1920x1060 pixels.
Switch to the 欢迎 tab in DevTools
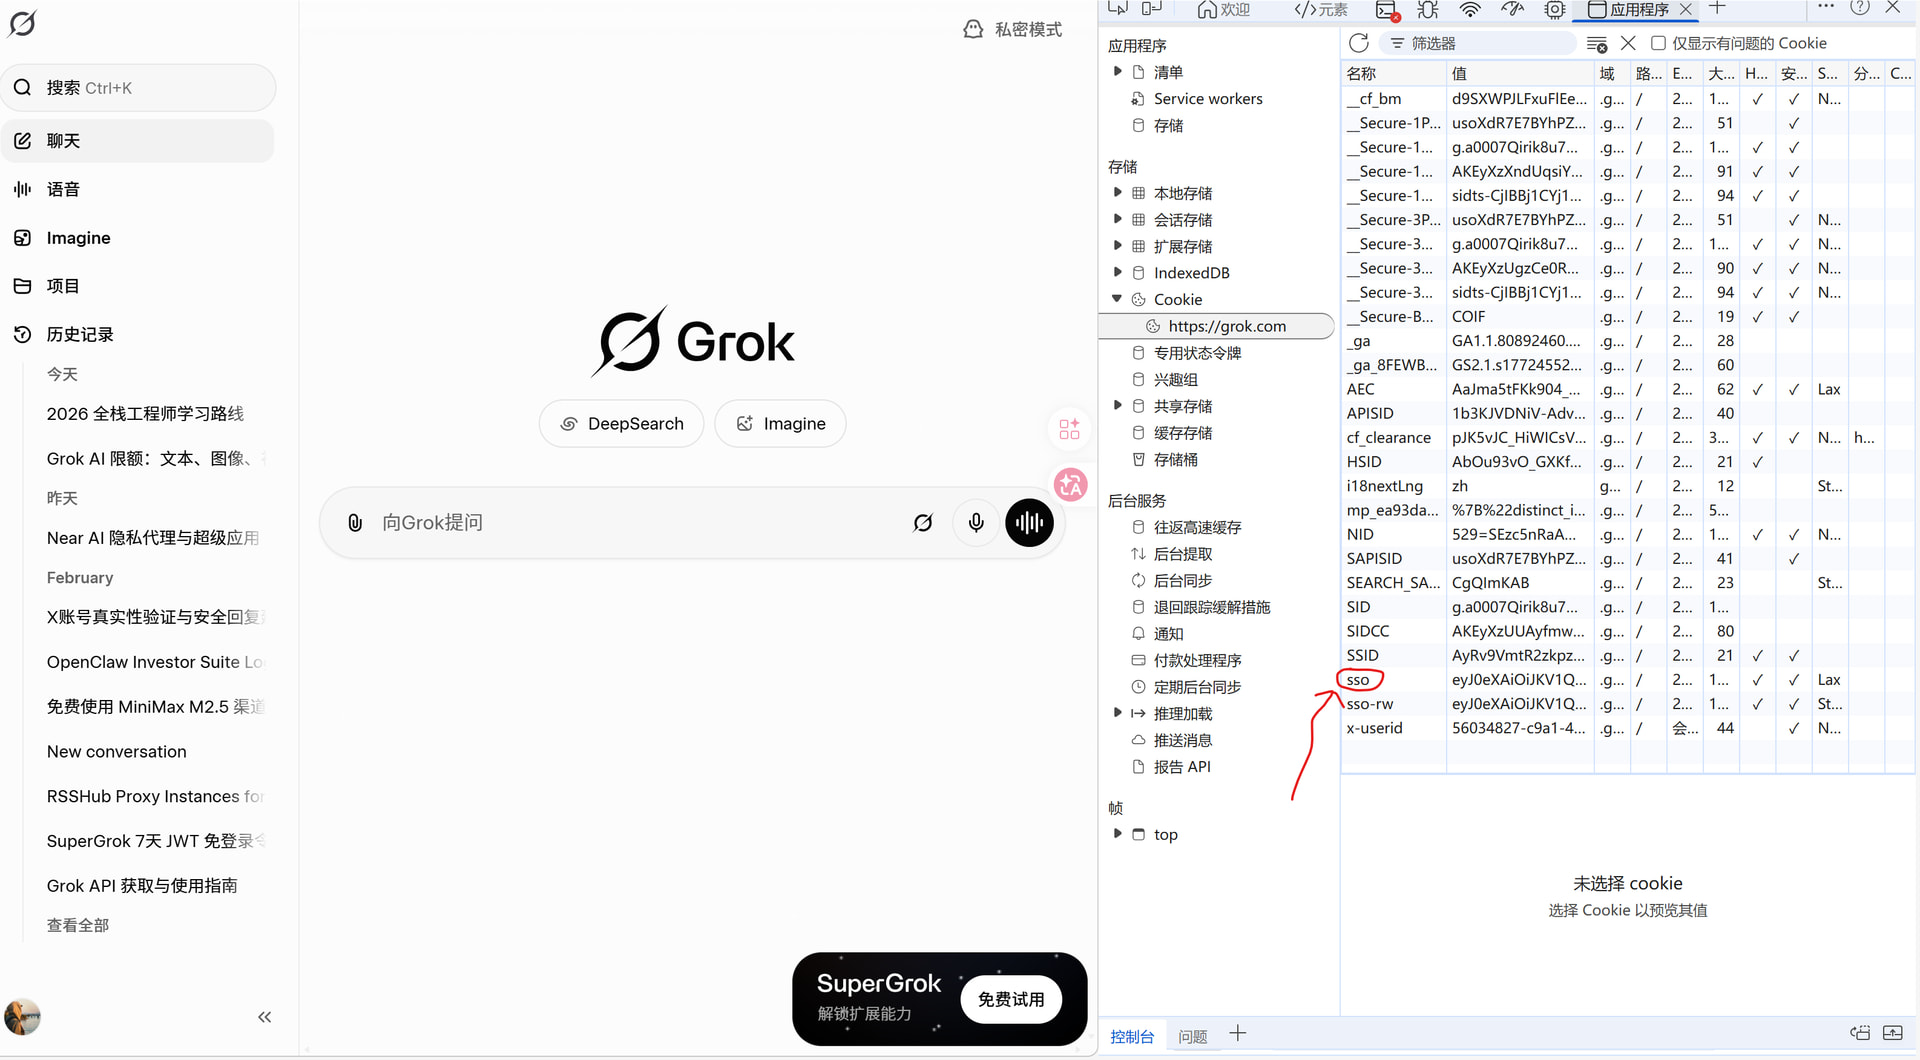pos(1225,10)
